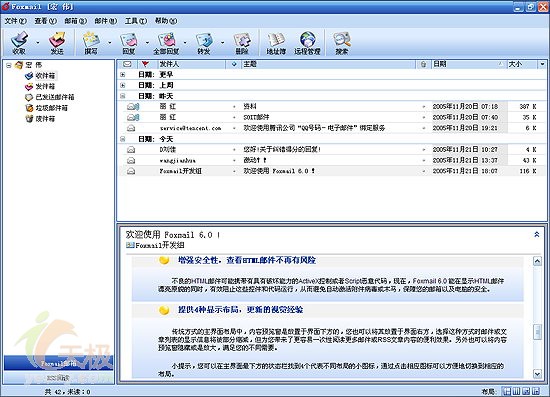Launch the 搜索 search tool
This screenshot has height=397, width=550.
342,42
